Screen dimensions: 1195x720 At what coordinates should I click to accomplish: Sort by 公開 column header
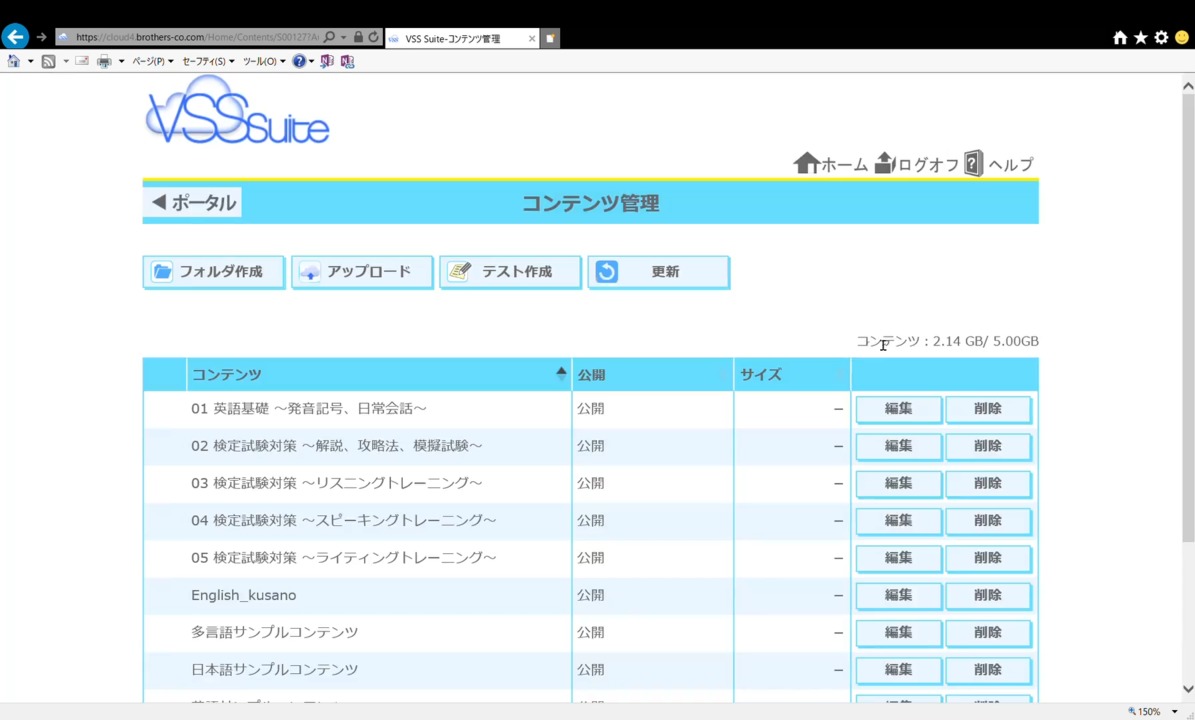(x=652, y=375)
